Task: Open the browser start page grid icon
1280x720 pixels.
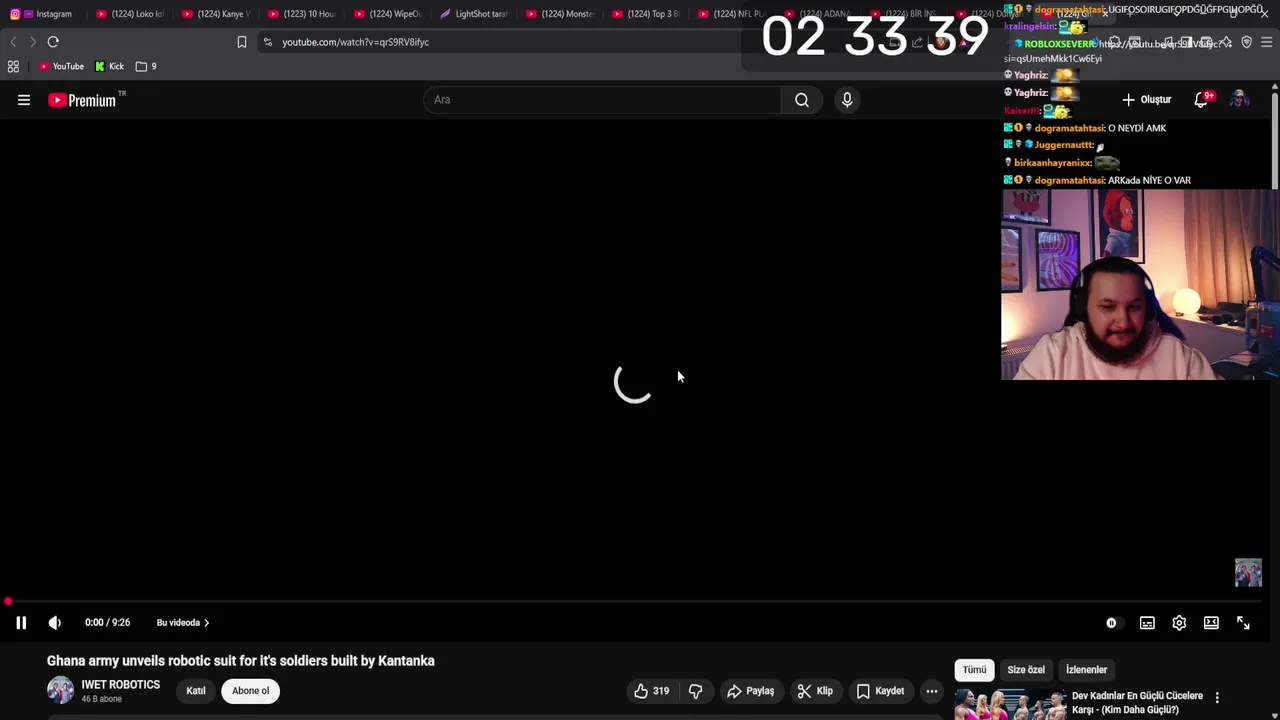Action: click(x=13, y=66)
